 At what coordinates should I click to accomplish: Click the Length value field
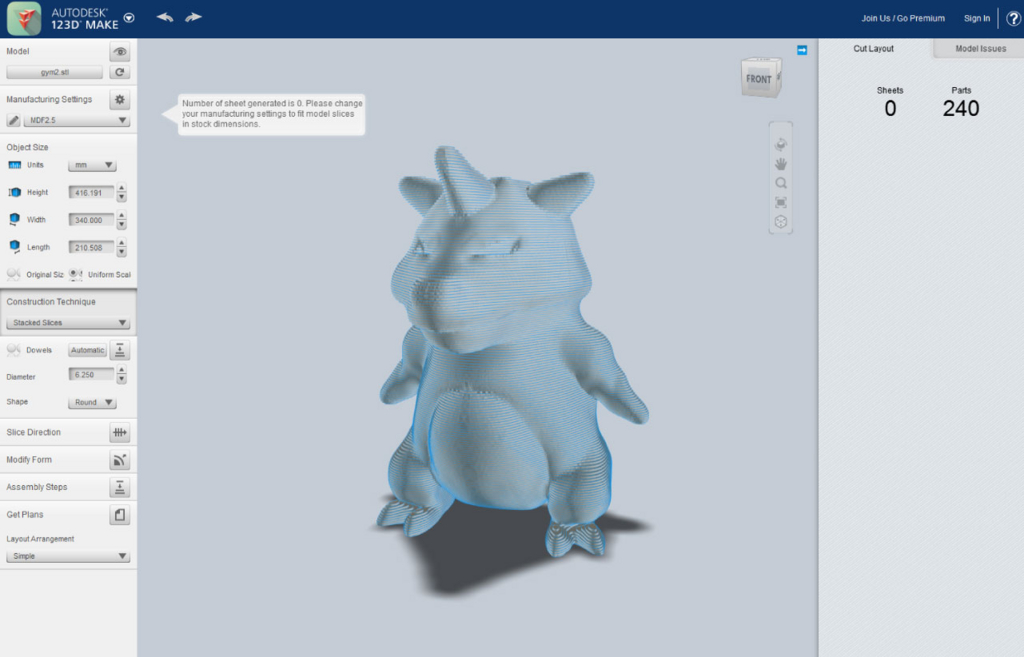pos(91,248)
